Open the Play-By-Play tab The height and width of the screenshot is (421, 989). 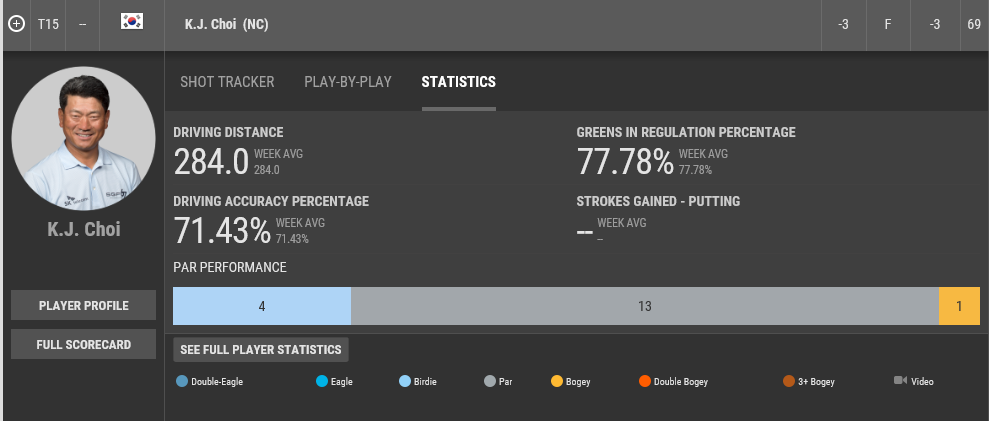(x=348, y=82)
